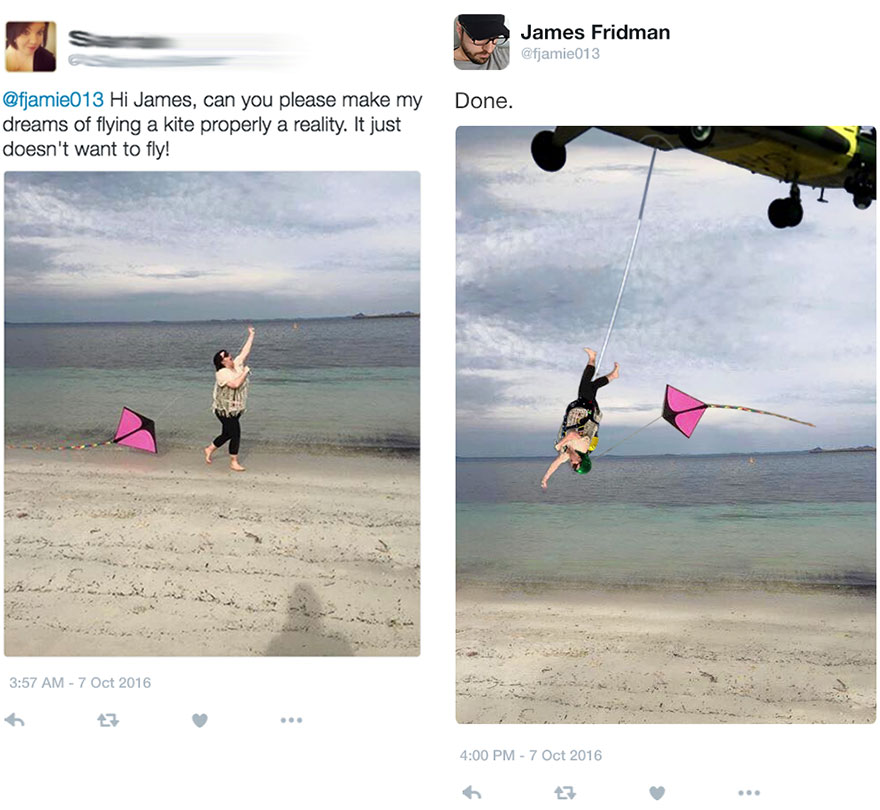Like James Fridman's Done tweet
Image resolution: width=880 pixels, height=810 pixels.
point(657,793)
